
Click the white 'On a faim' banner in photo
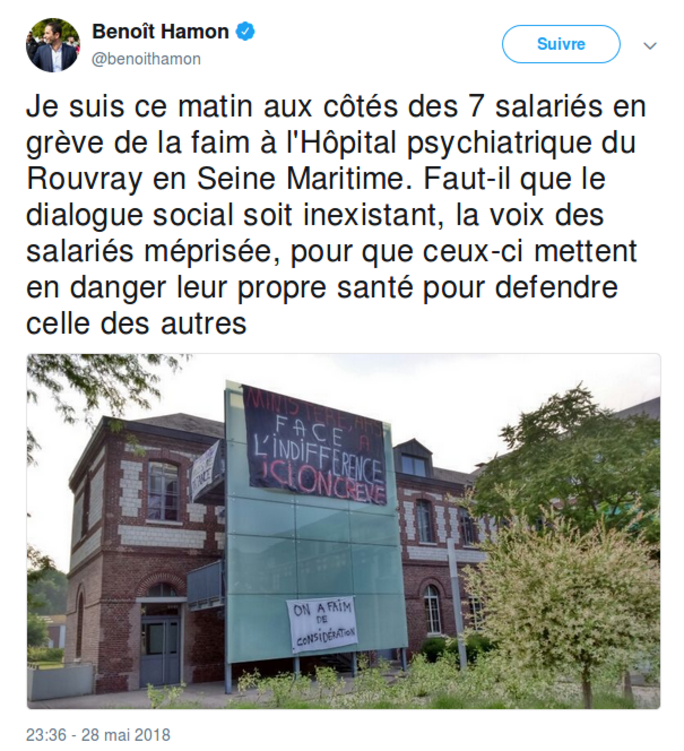322,625
